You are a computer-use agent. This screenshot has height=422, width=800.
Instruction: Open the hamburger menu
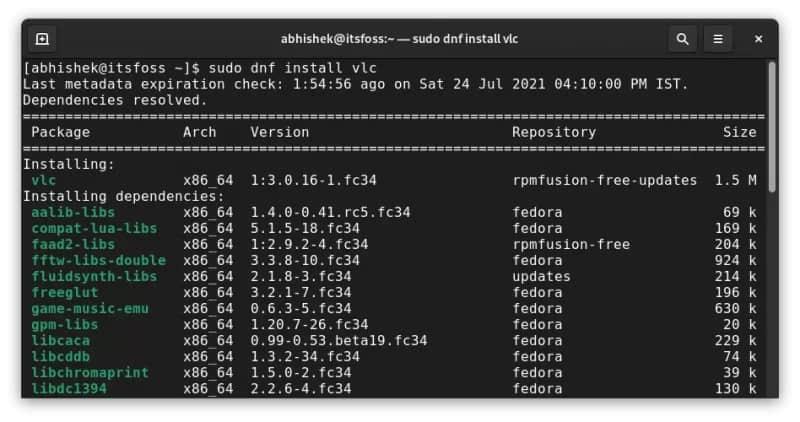tap(719, 39)
